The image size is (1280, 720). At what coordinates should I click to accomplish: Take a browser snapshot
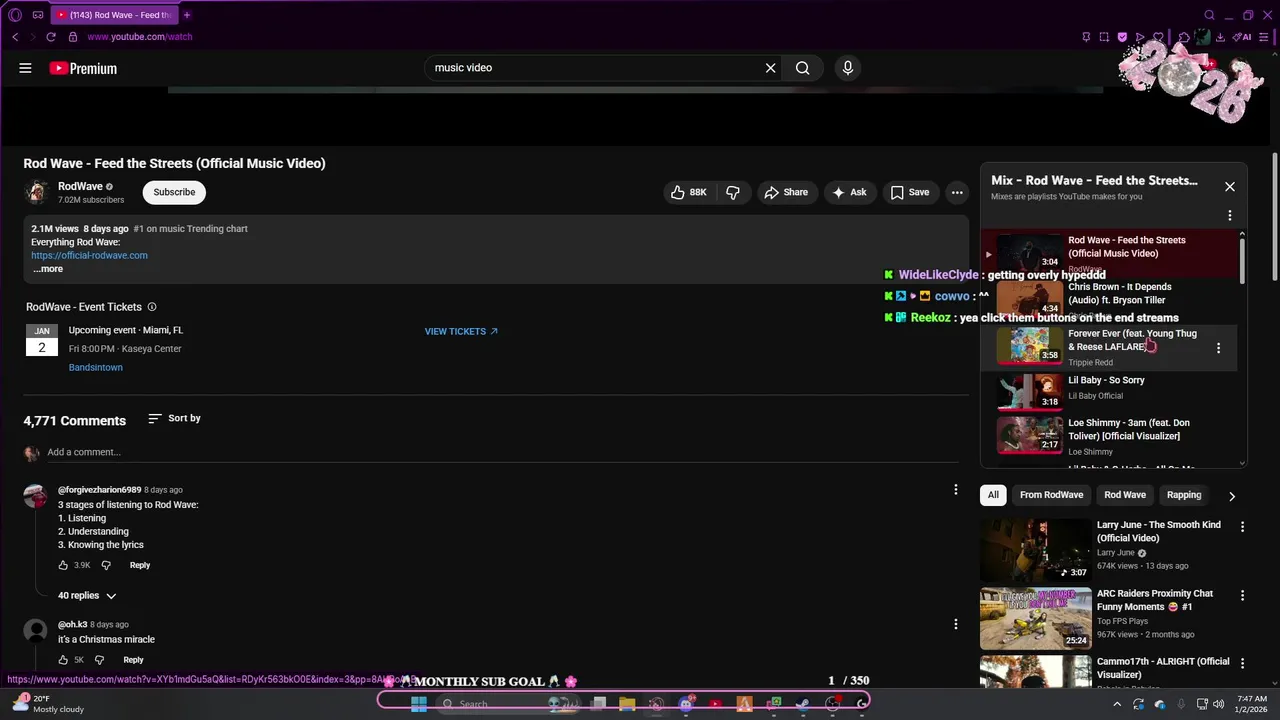[1104, 37]
